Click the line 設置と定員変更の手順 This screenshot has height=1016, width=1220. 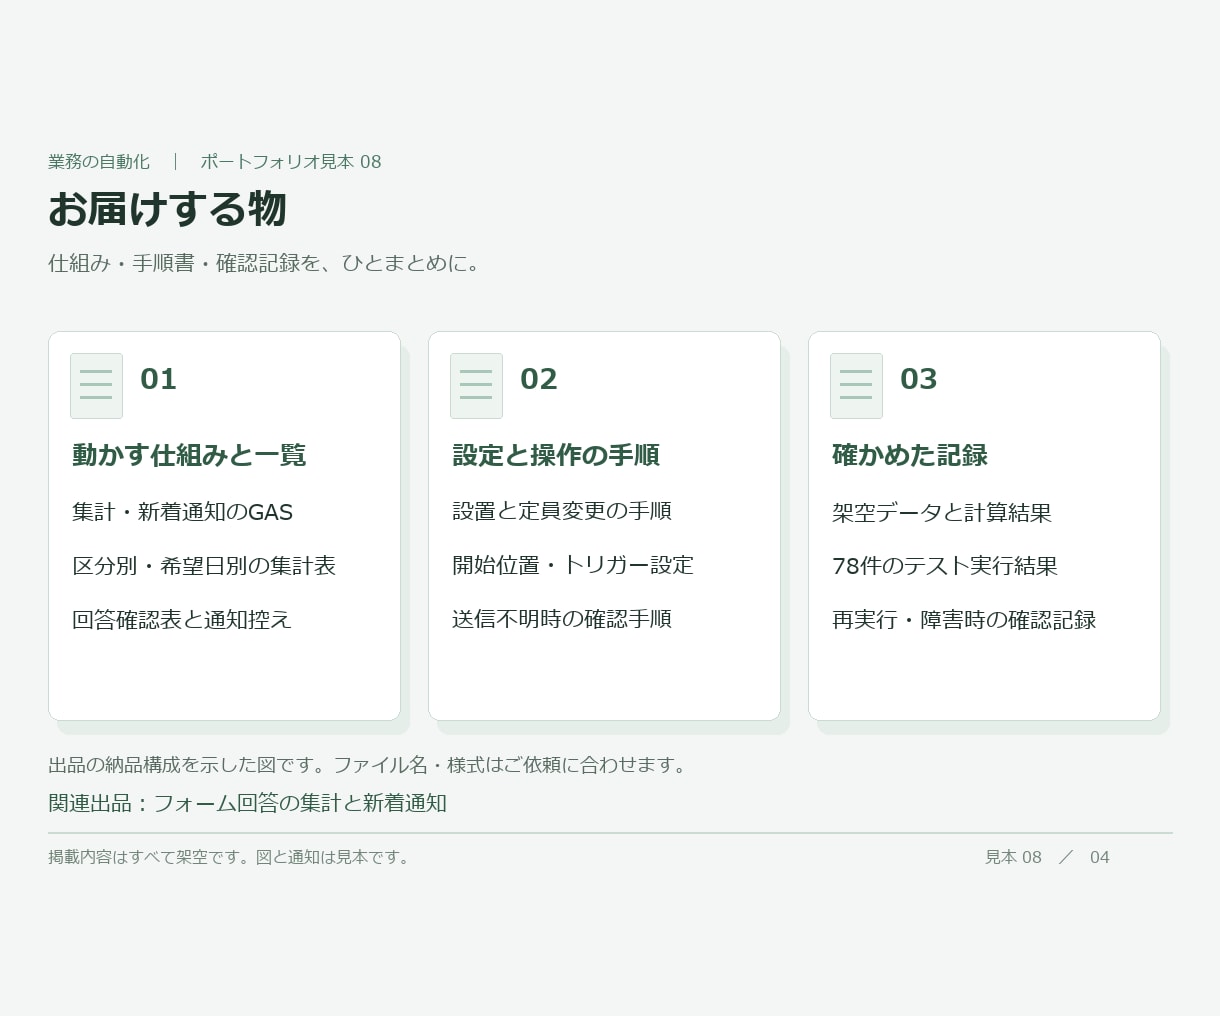562,511
